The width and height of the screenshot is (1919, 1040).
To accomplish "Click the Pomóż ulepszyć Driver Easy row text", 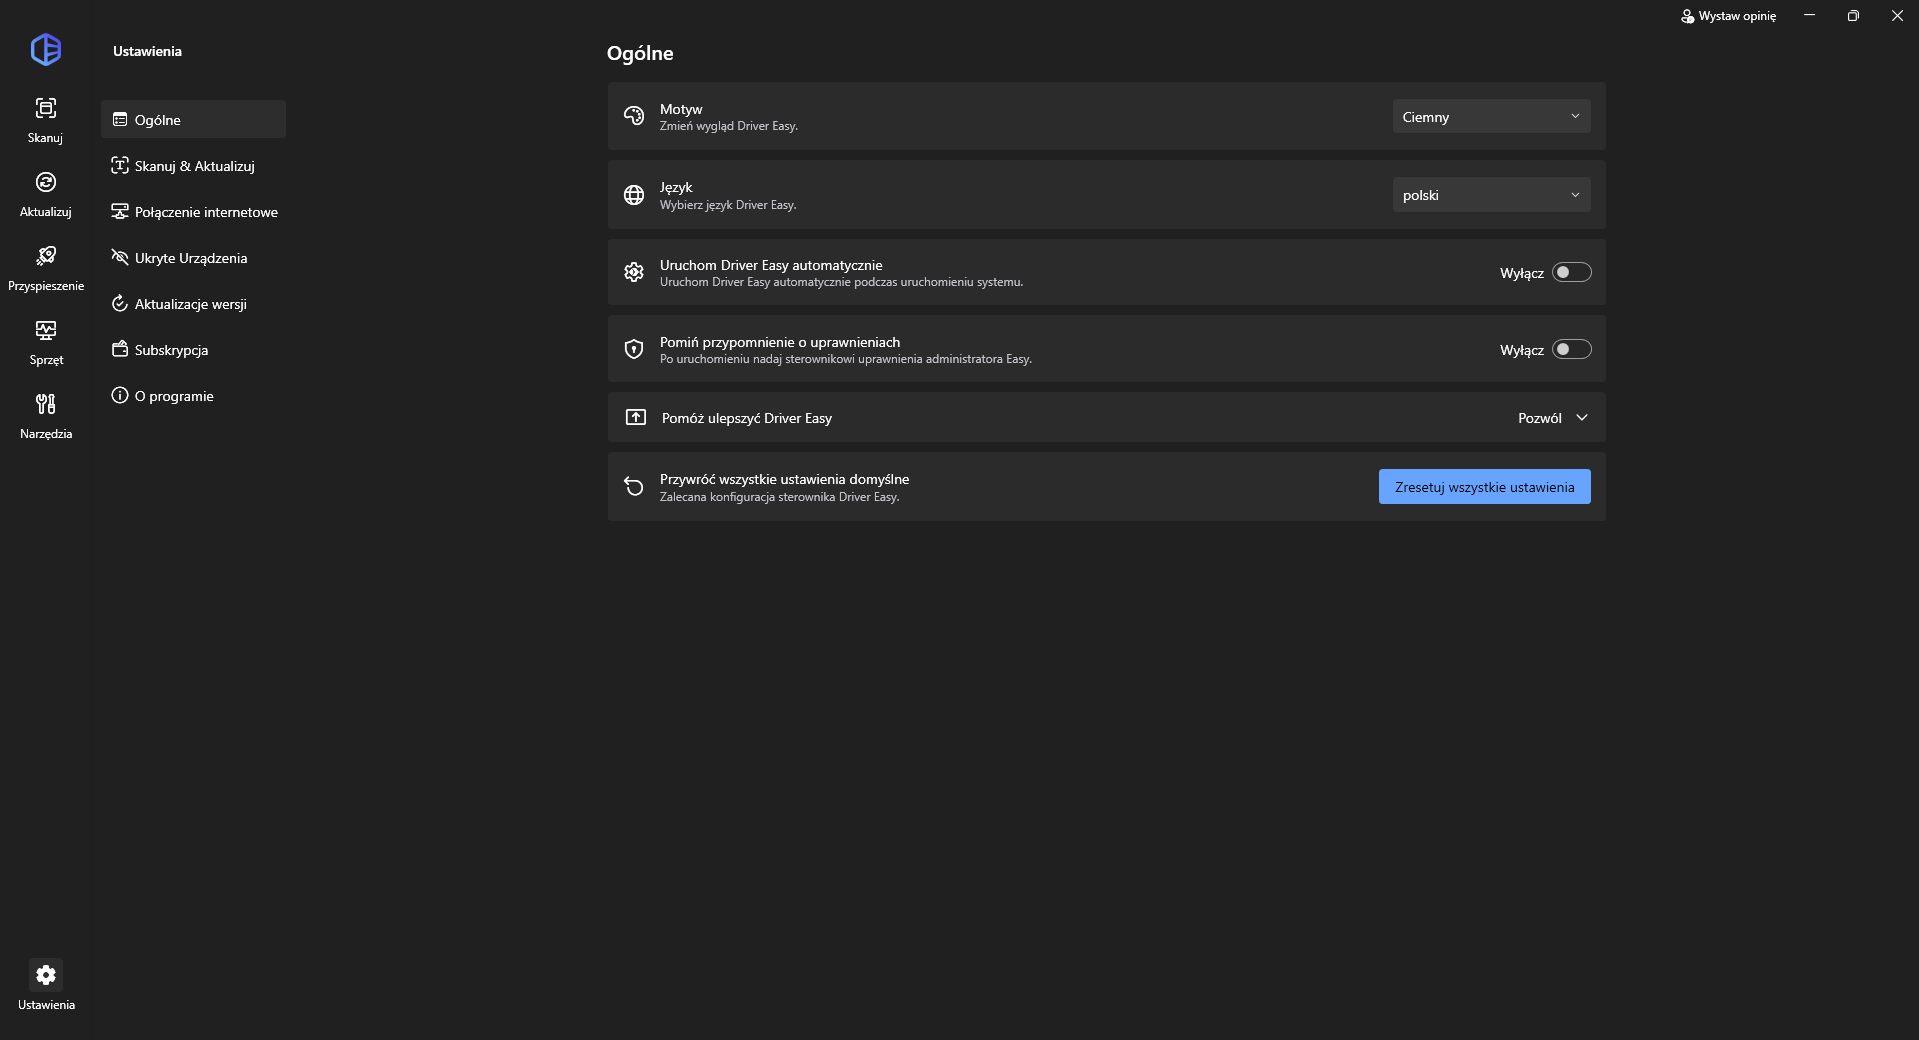I will (x=747, y=418).
